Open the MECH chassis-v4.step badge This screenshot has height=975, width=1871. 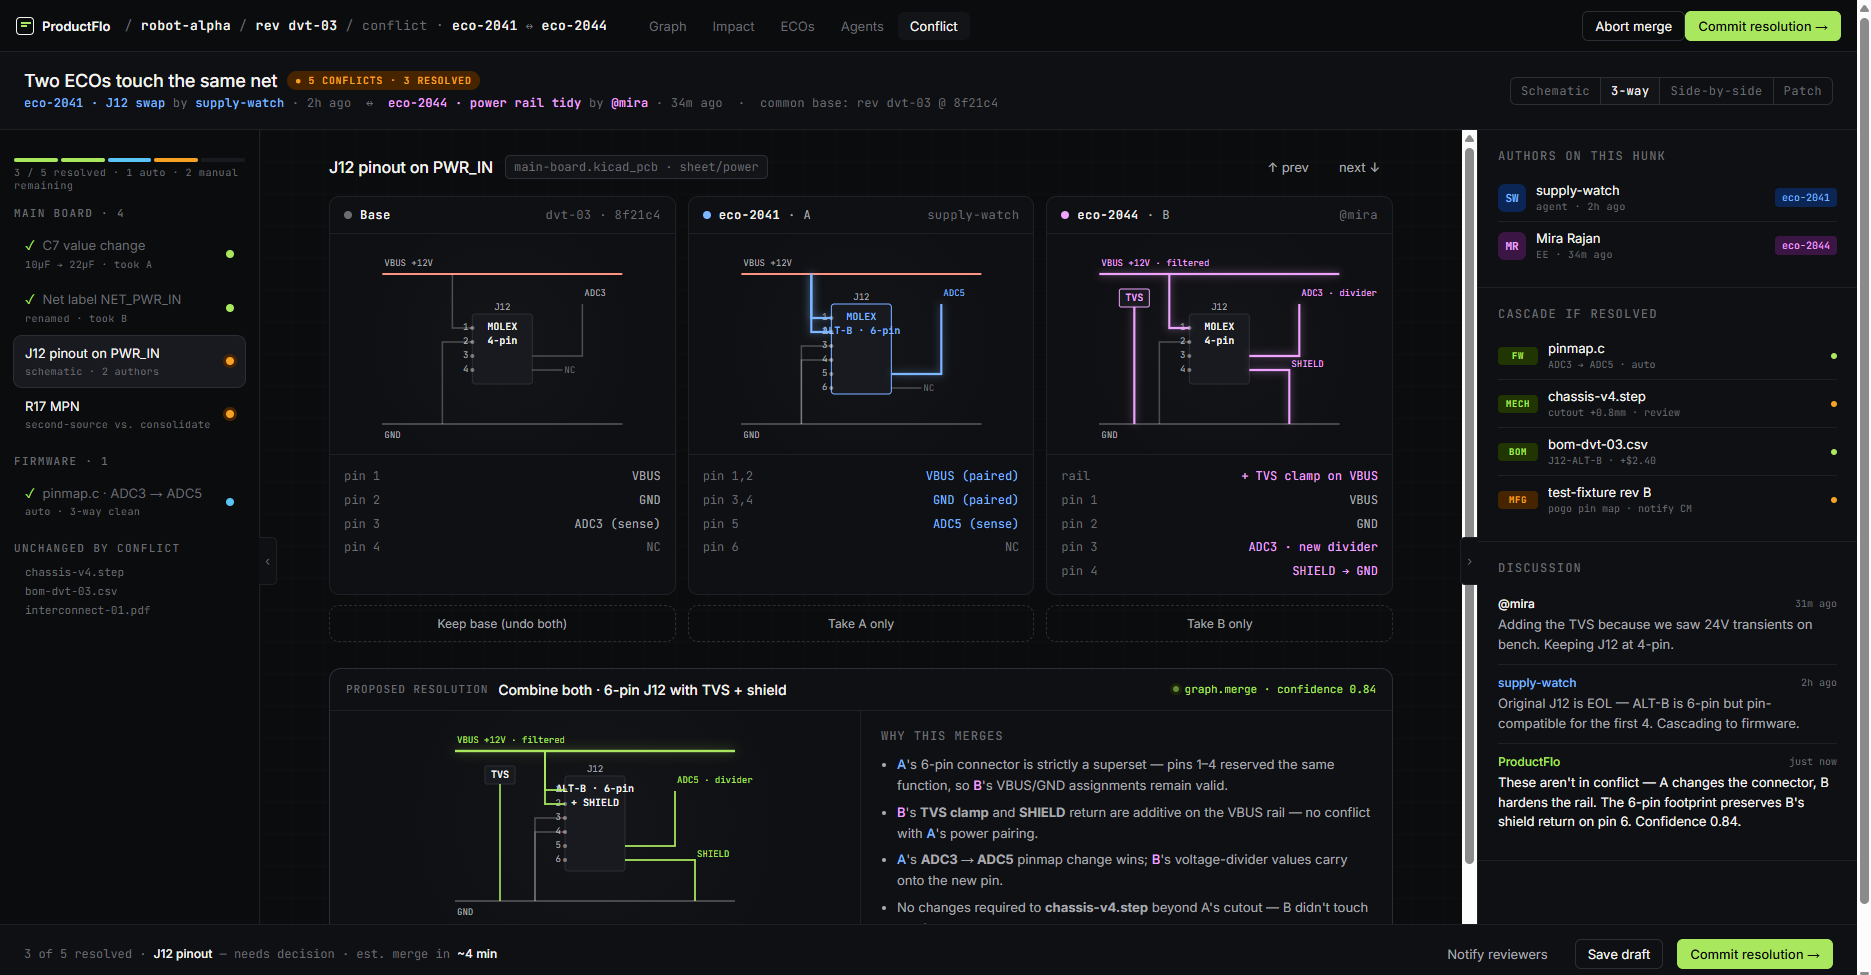[1517, 404]
